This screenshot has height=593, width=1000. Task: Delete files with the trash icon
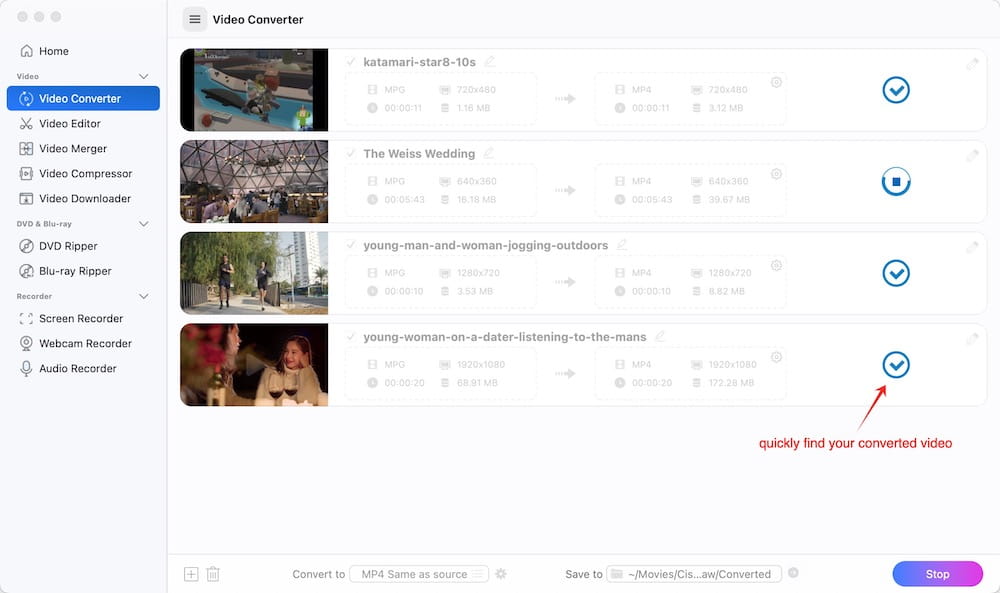coord(213,574)
